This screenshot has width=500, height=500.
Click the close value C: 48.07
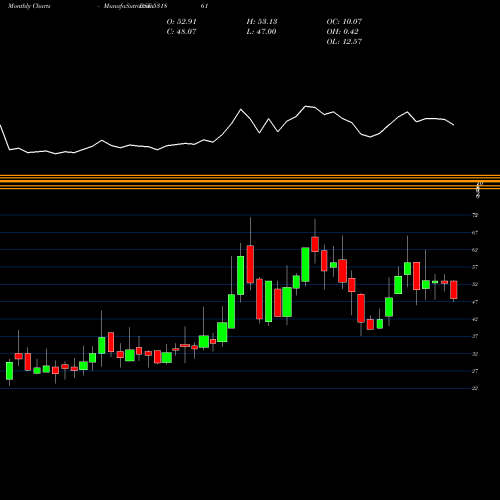coord(182,32)
